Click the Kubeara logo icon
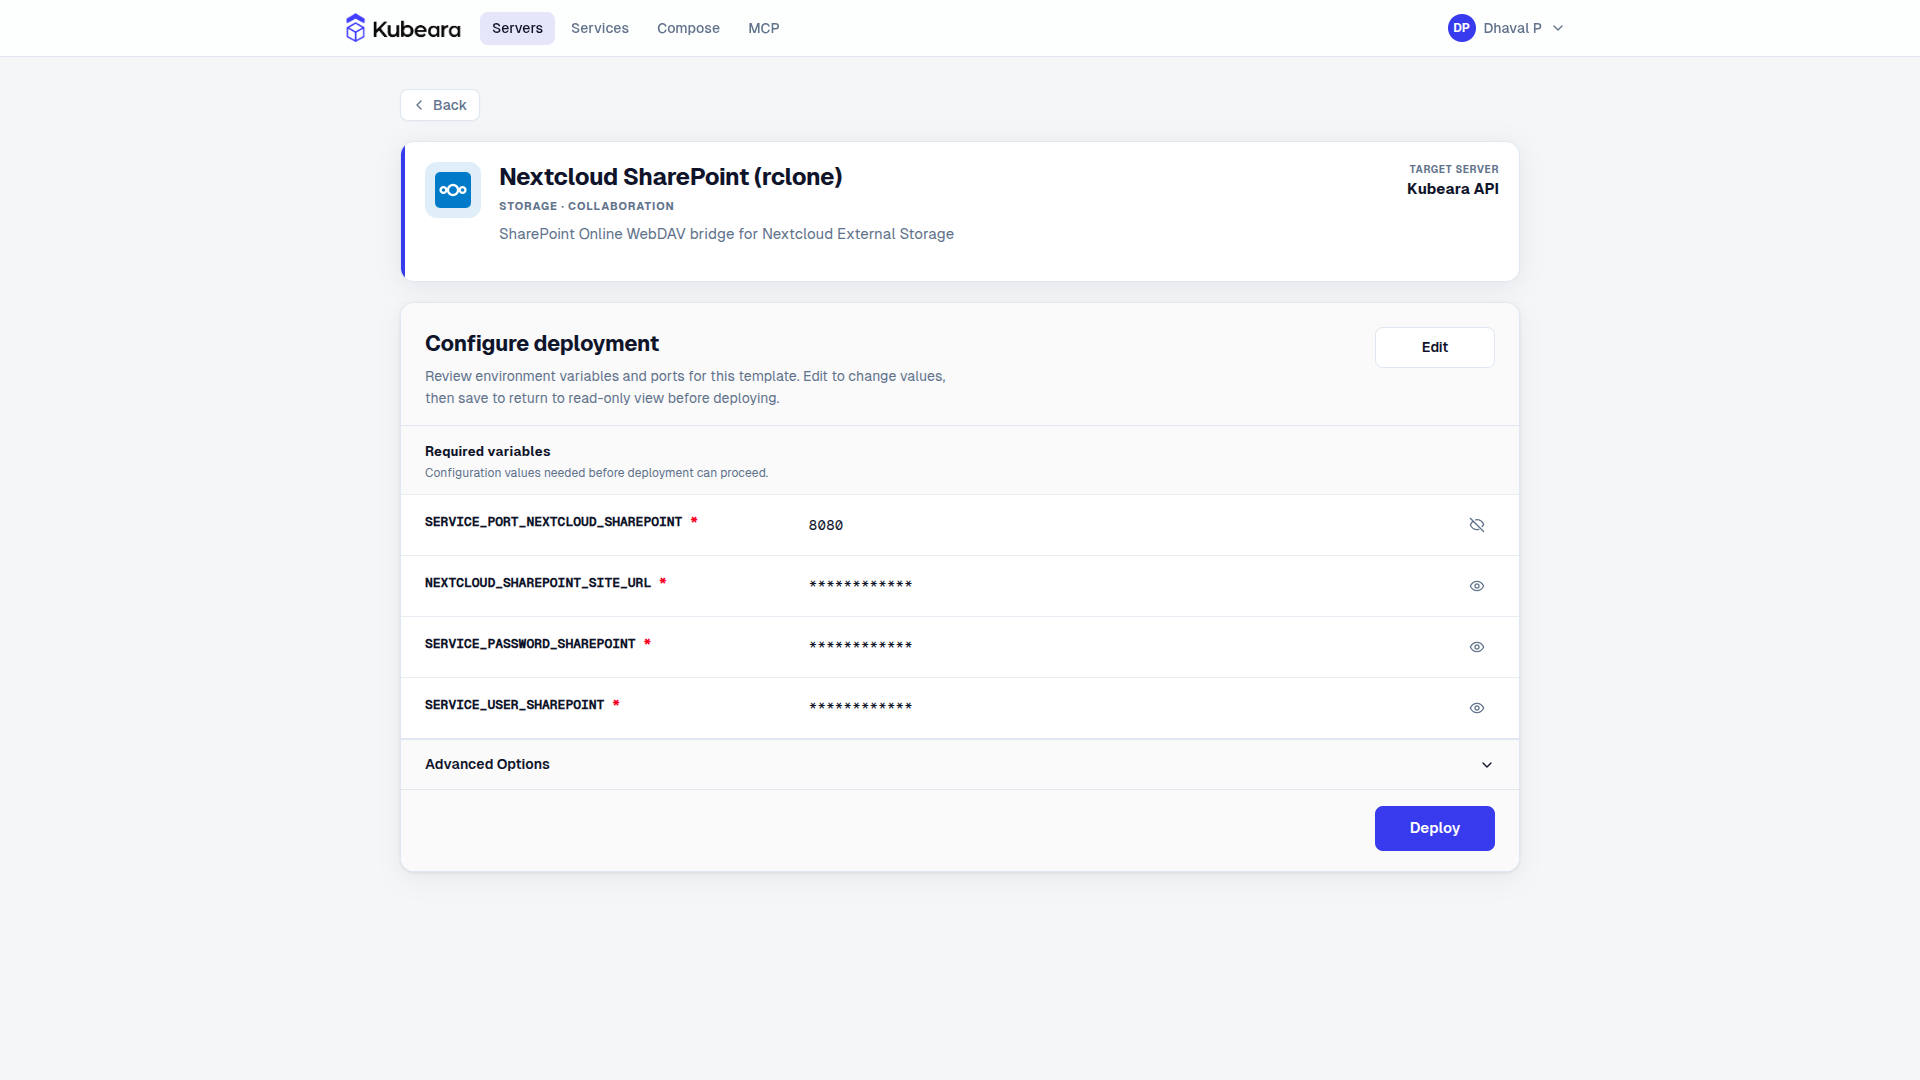The image size is (1920, 1080). pyautogui.click(x=355, y=28)
